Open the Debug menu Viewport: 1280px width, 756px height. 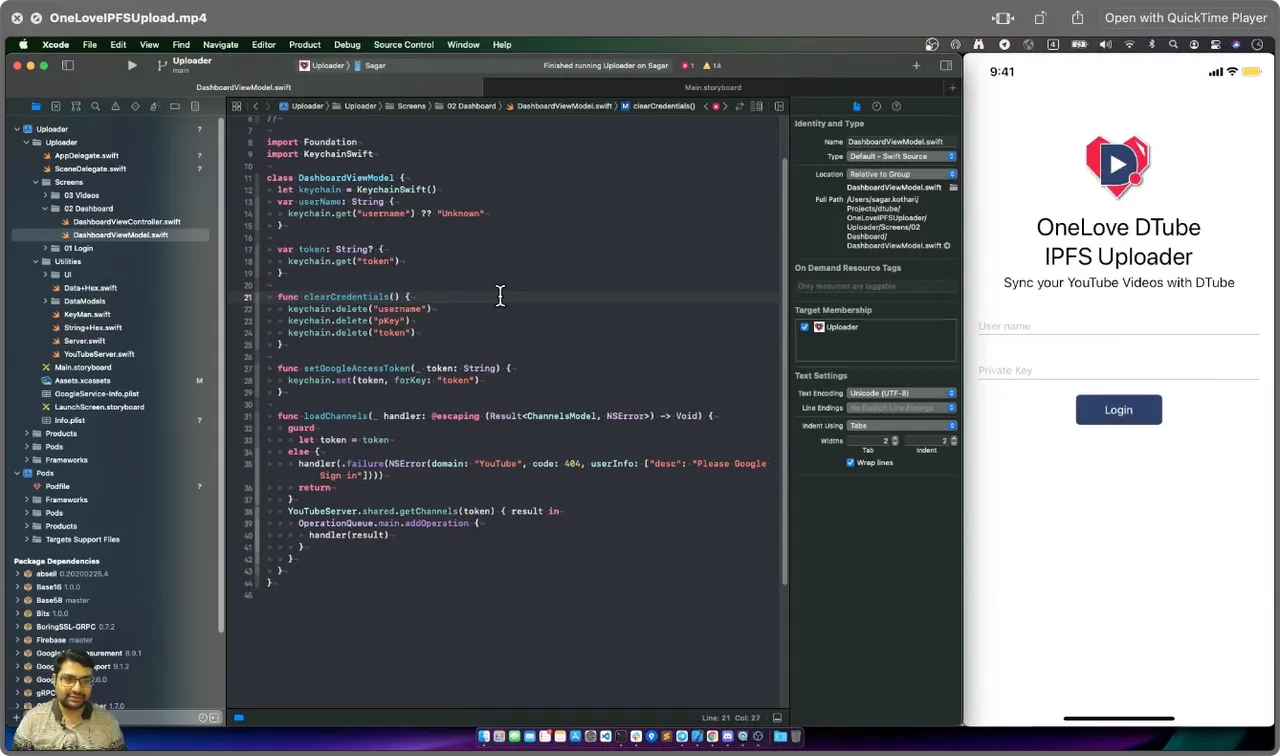tap(347, 45)
